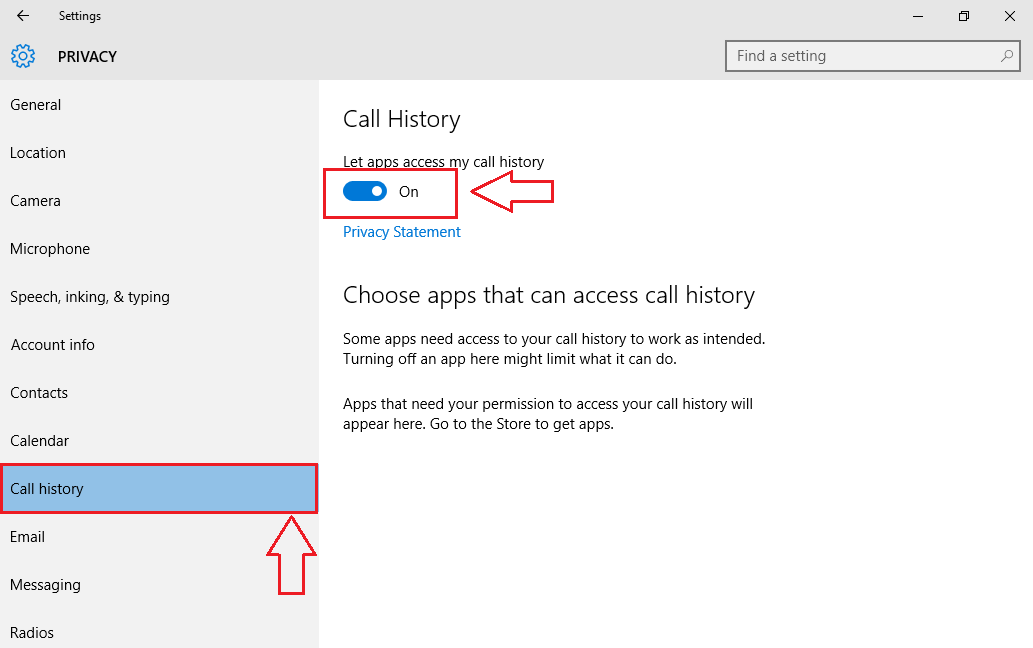This screenshot has height=648, width=1033.
Task: Select Location in the sidebar
Action: tap(159, 153)
